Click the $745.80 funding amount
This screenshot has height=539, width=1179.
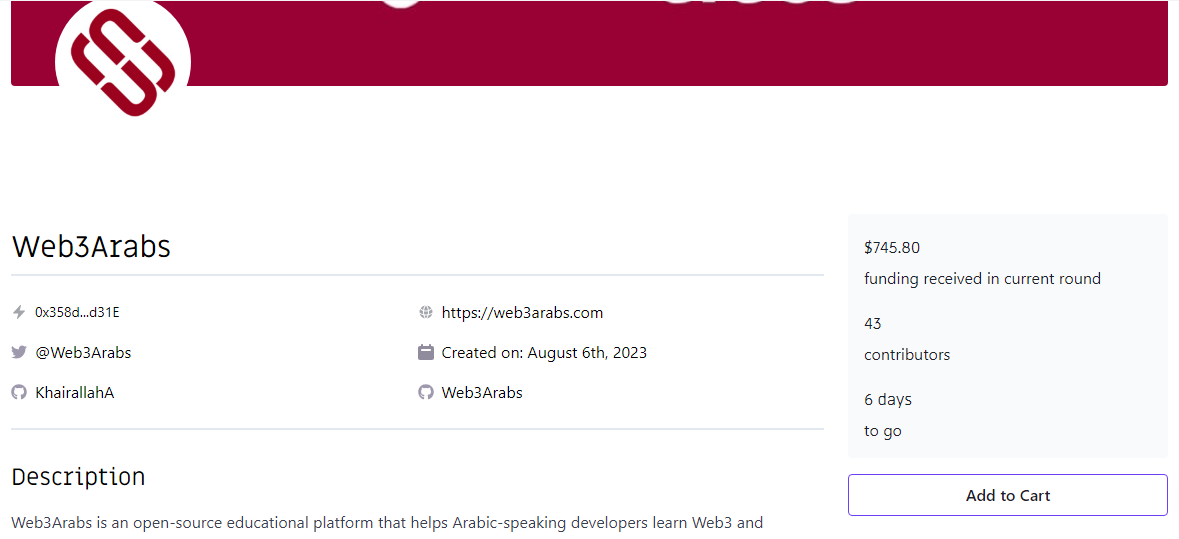click(x=892, y=247)
